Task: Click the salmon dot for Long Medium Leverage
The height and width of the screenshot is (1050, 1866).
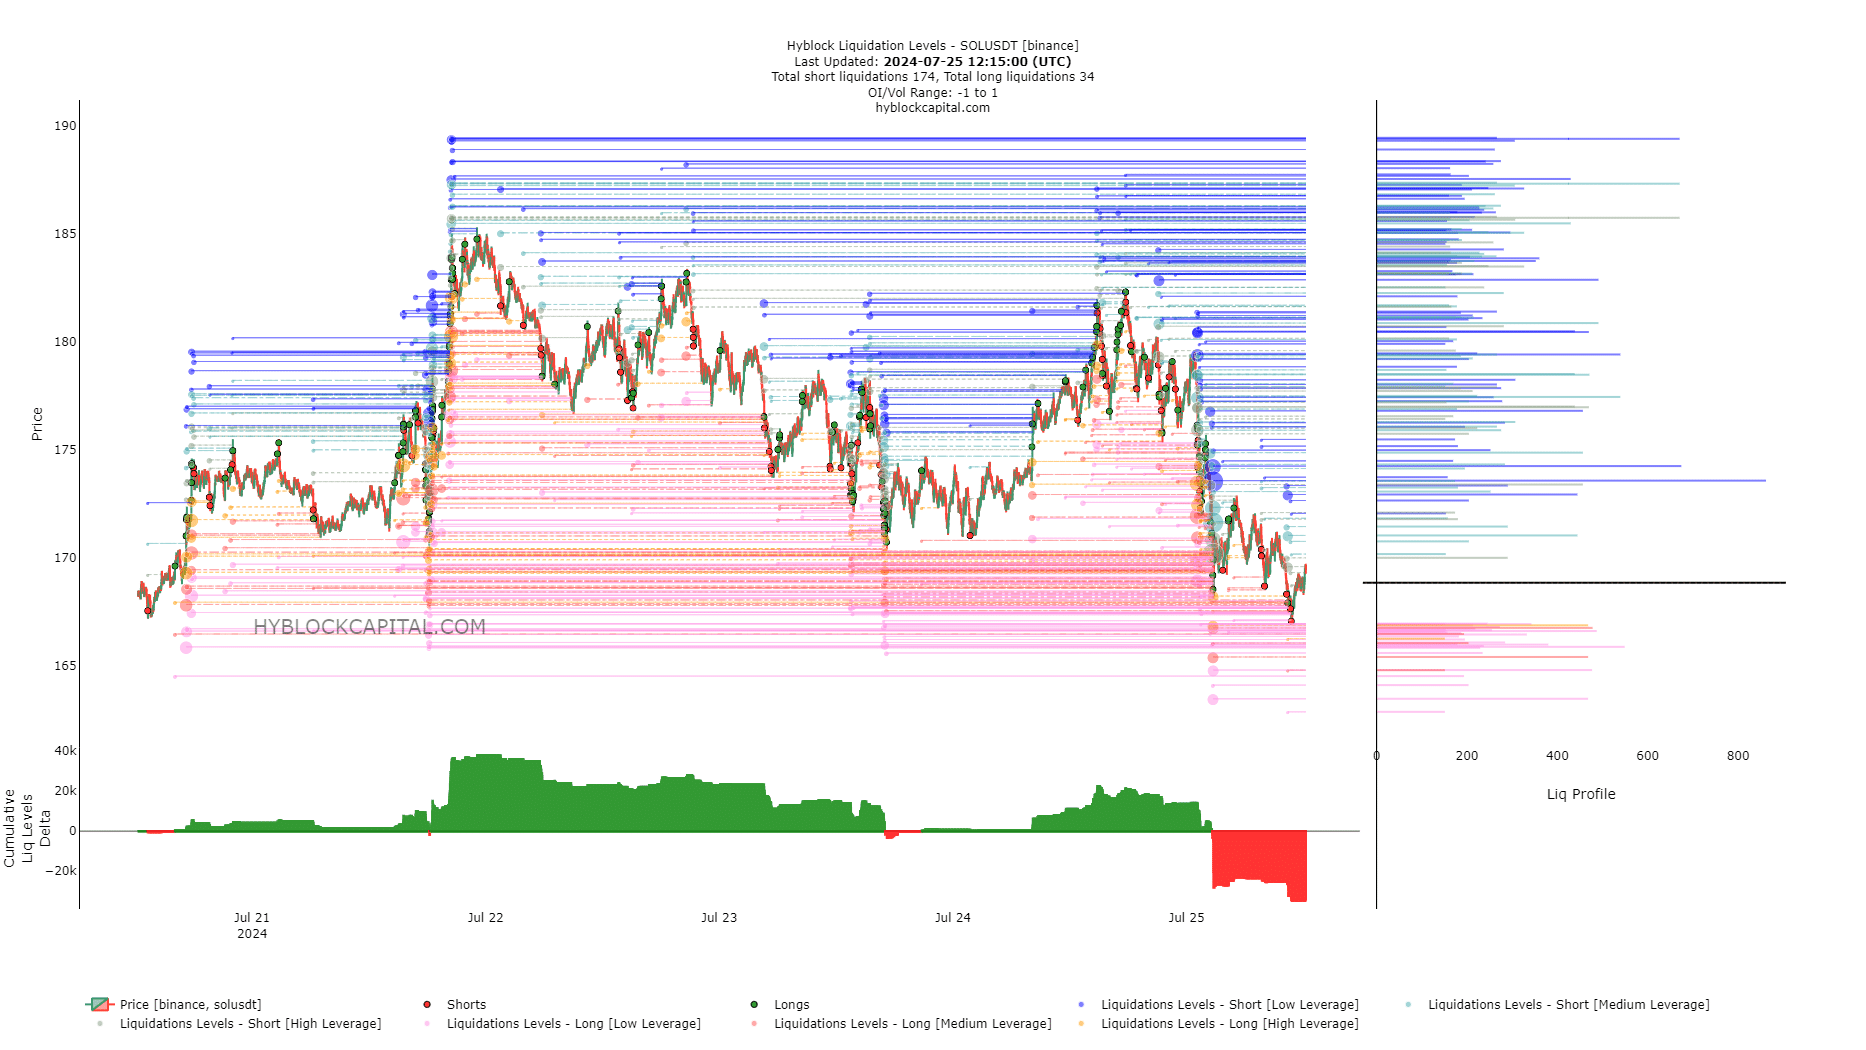Action: pyautogui.click(x=754, y=1023)
